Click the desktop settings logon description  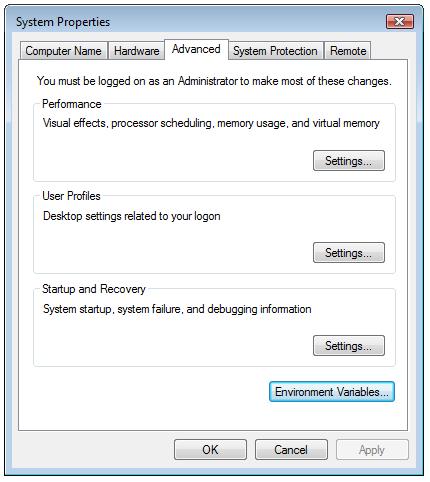[132, 216]
